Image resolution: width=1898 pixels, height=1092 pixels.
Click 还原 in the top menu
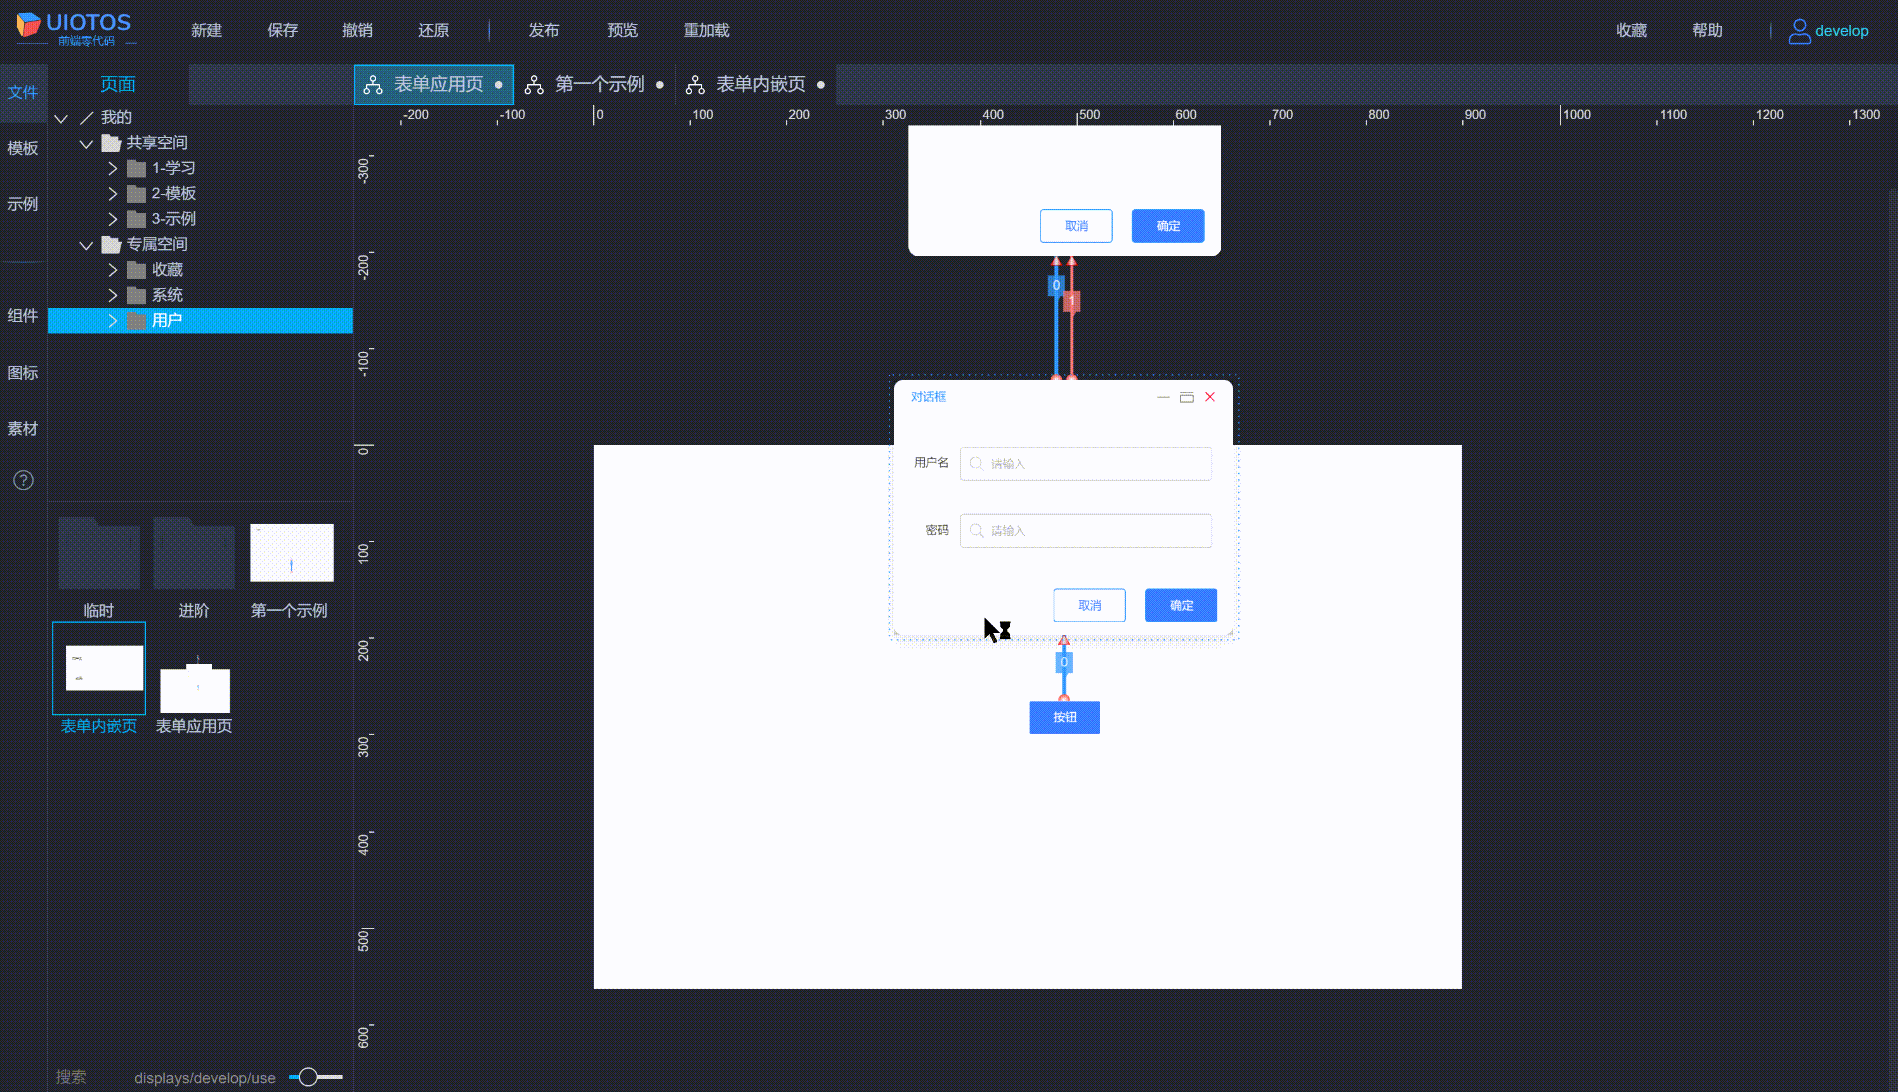pos(434,31)
